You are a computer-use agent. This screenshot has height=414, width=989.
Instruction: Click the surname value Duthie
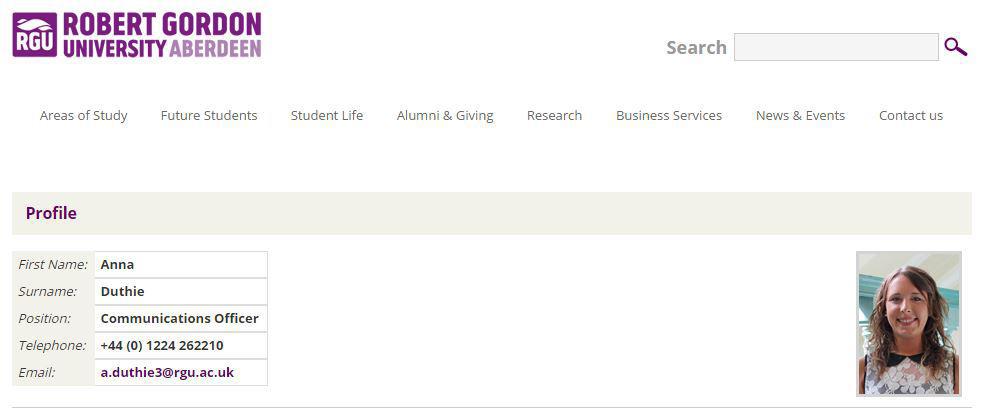tap(122, 292)
